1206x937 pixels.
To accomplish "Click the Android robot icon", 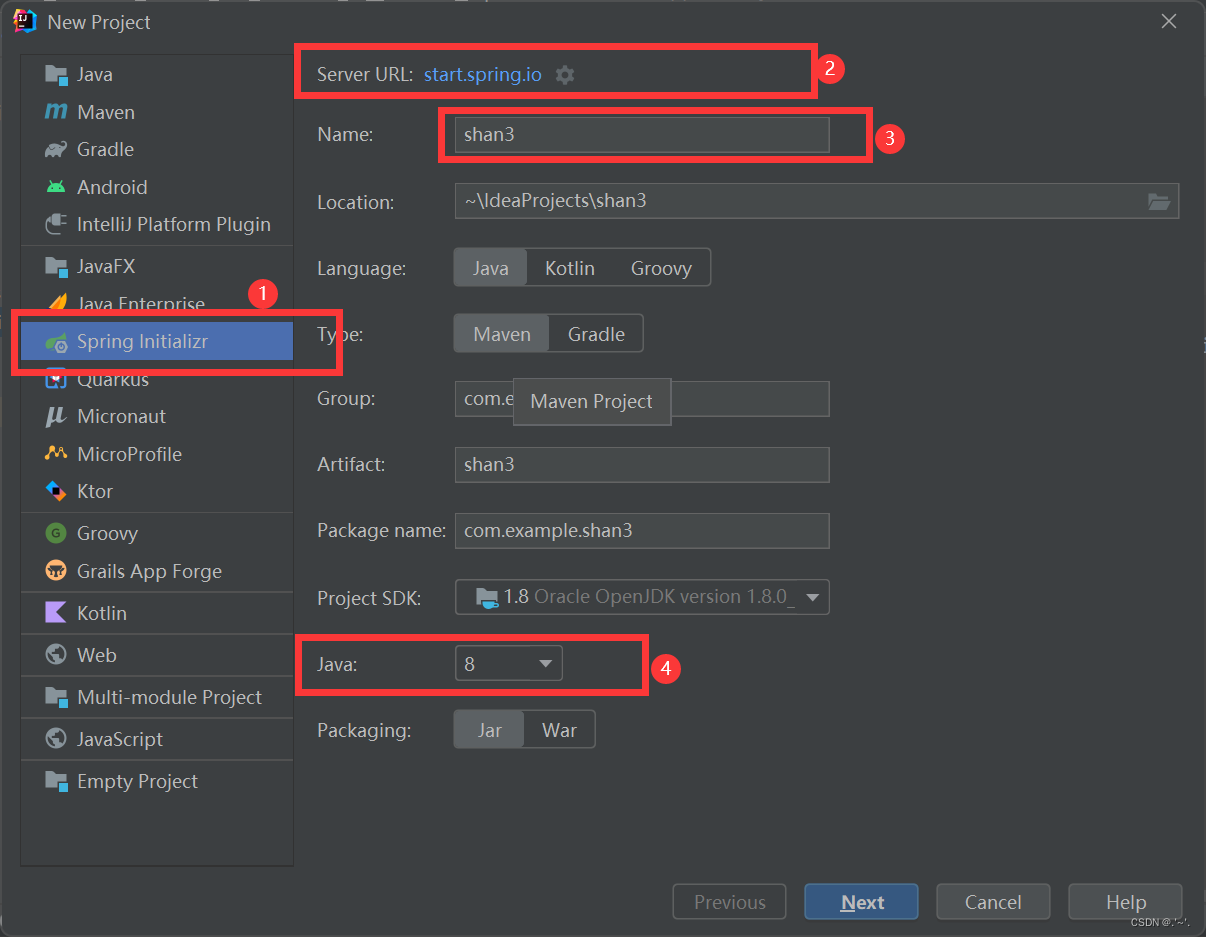I will [56, 187].
